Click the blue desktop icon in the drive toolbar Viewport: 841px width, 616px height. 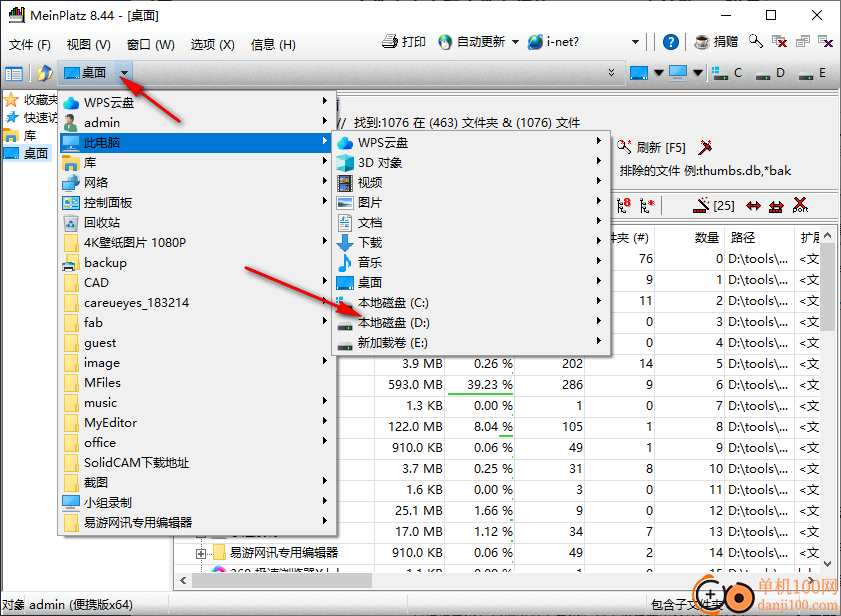click(x=639, y=73)
